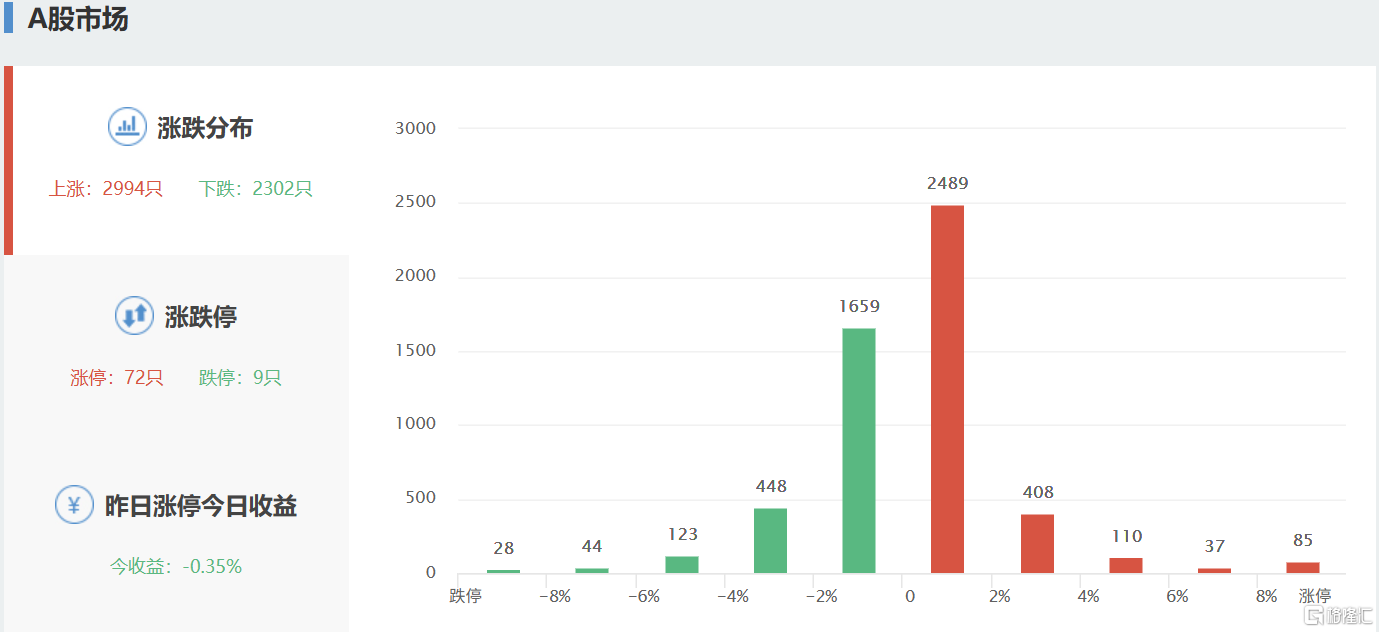Click the green bar labeled 123

point(681,564)
